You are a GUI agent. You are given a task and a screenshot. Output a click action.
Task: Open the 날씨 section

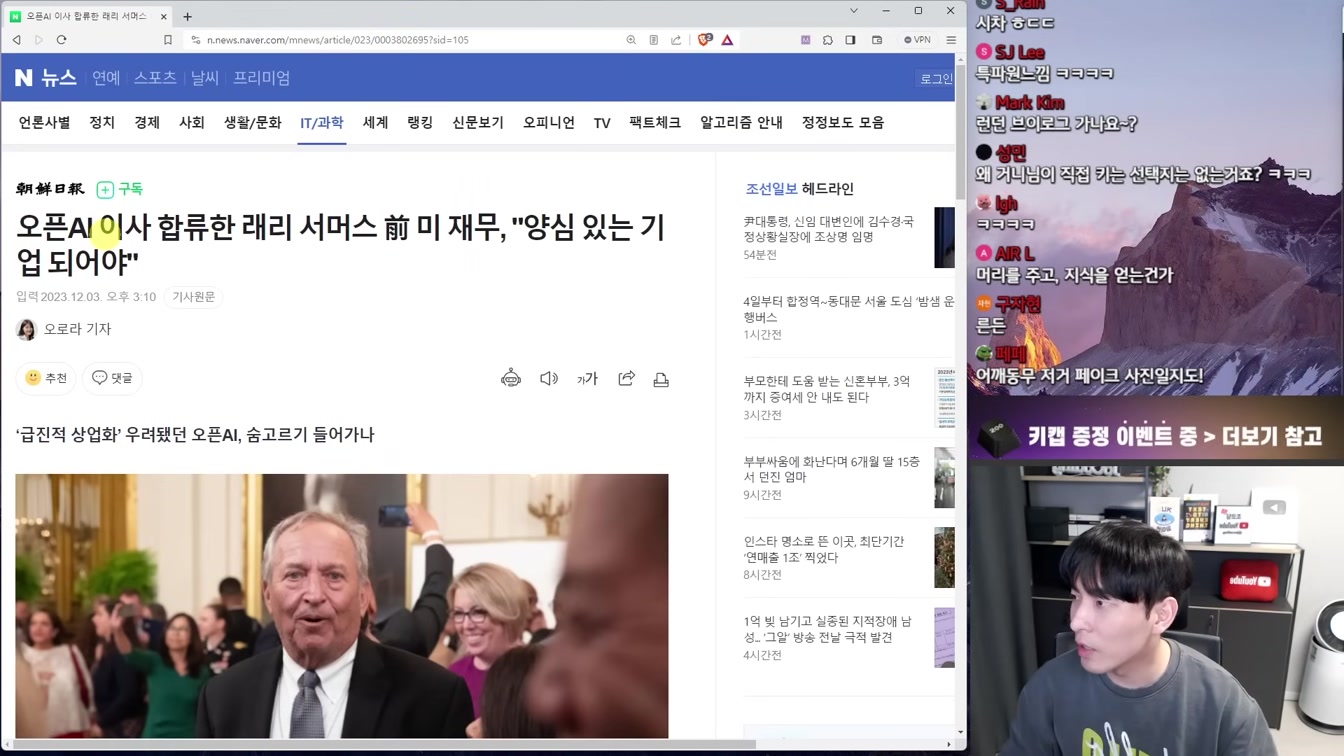(205, 78)
